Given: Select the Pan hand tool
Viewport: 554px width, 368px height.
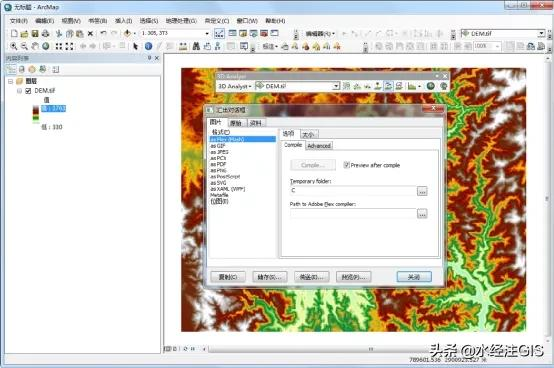Looking at the screenshot, I should (x=35, y=46).
